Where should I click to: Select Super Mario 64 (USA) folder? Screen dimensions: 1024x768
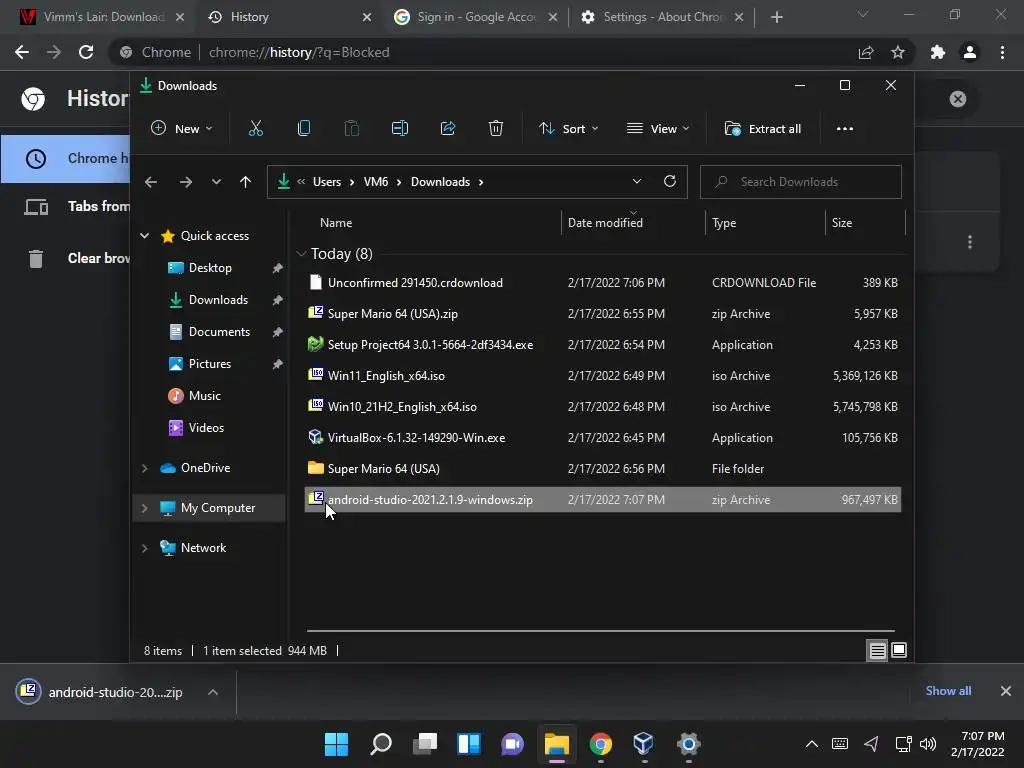[603, 469]
